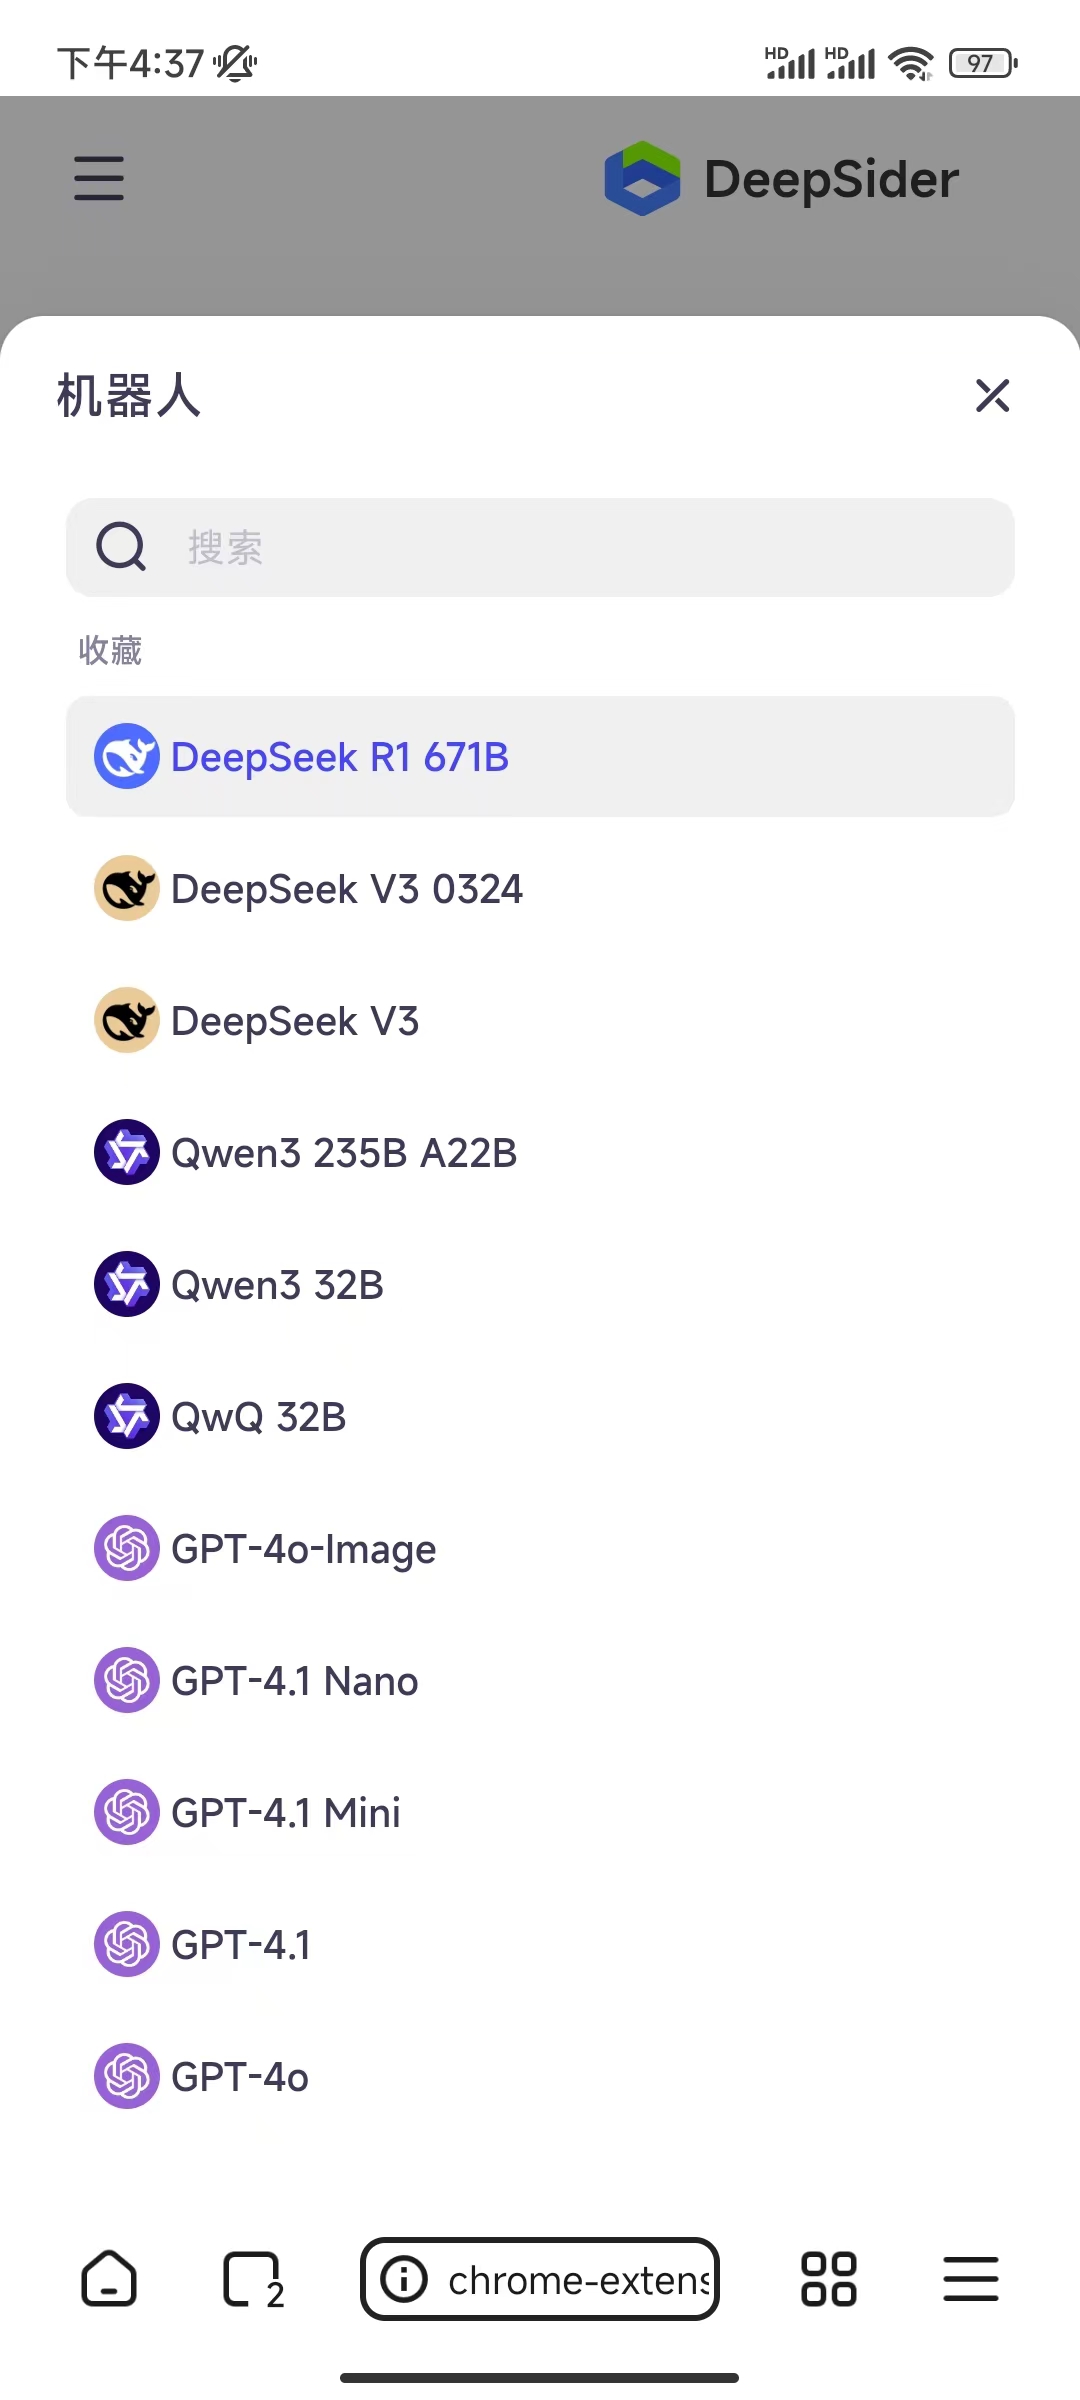Viewport: 1080px width, 2400px height.
Task: Select the Qwen3 32B model entry
Action: 277,1284
